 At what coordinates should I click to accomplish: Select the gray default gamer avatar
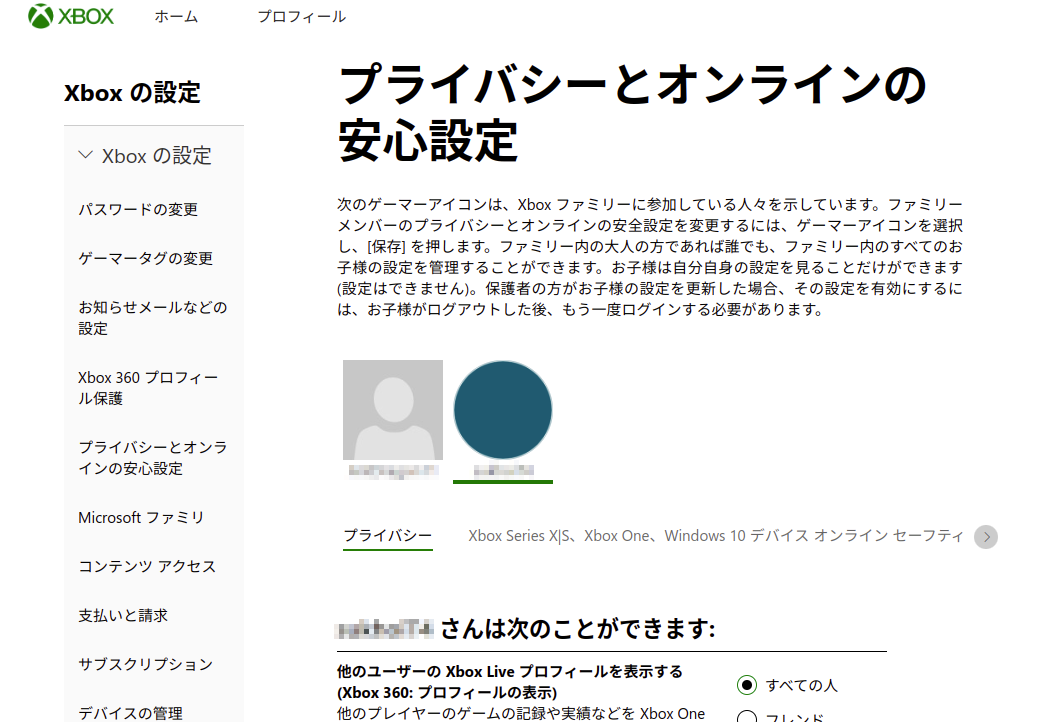click(393, 410)
